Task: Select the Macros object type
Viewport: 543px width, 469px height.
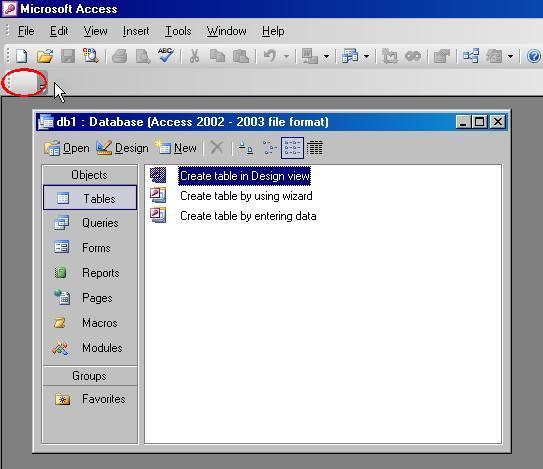Action: [90, 323]
